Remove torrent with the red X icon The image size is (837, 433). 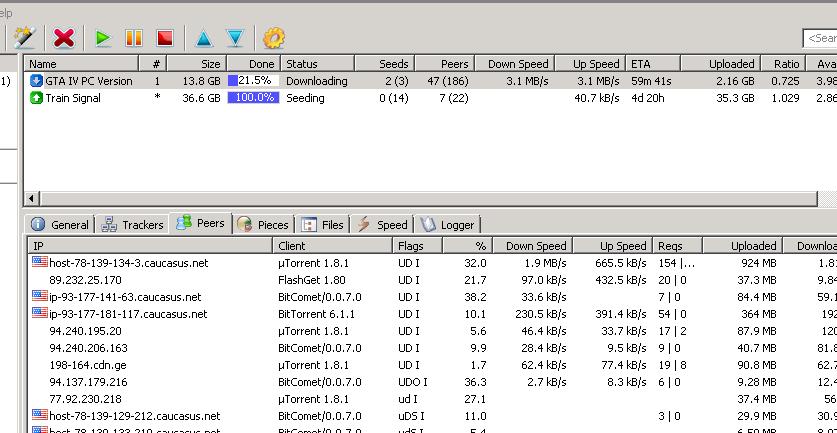point(64,38)
